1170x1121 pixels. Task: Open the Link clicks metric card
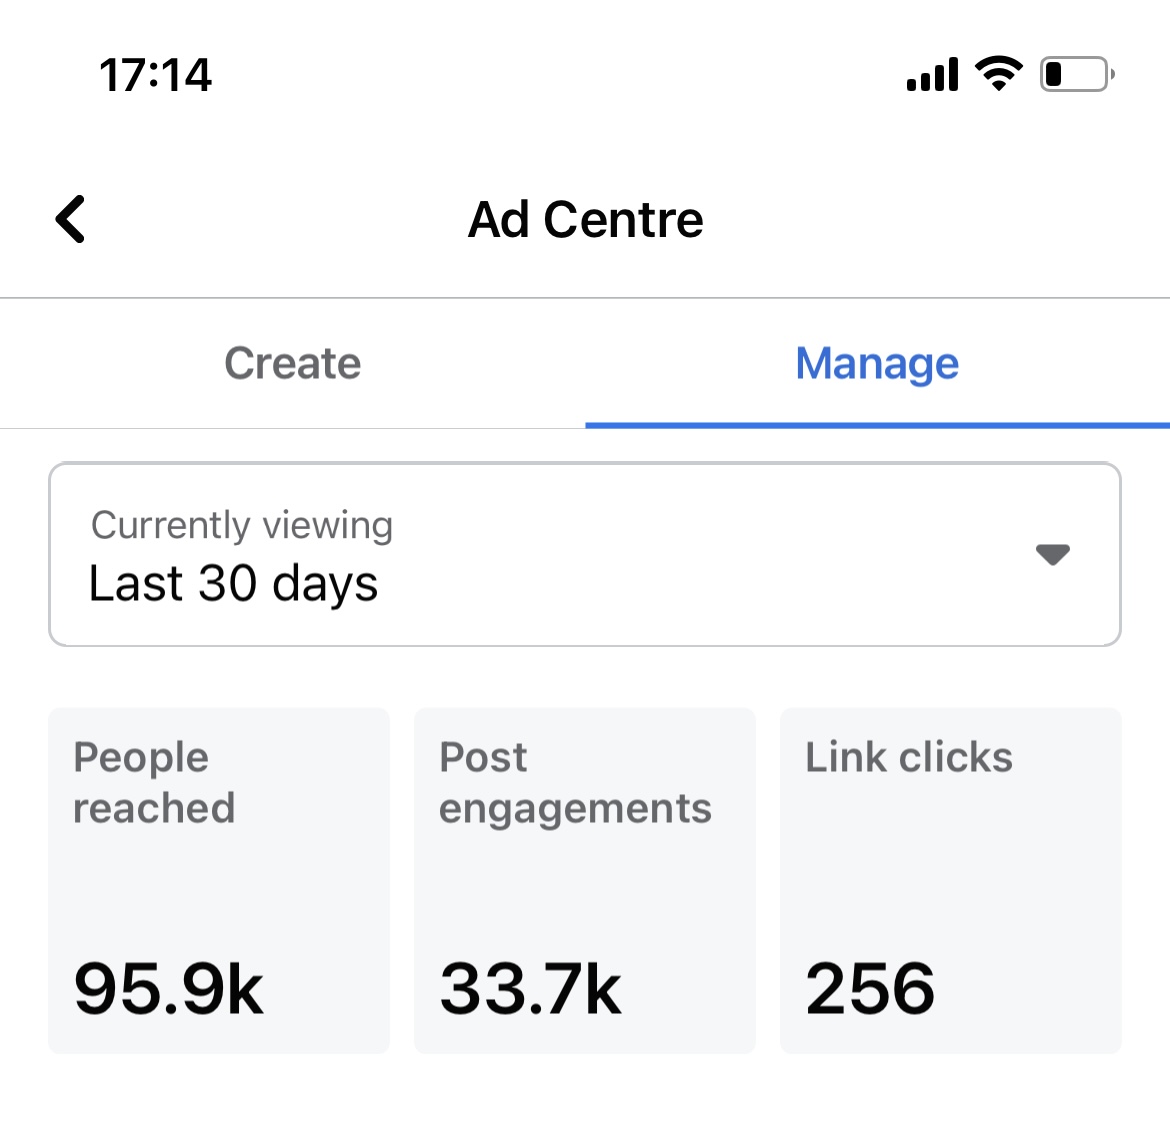pyautogui.click(x=951, y=881)
